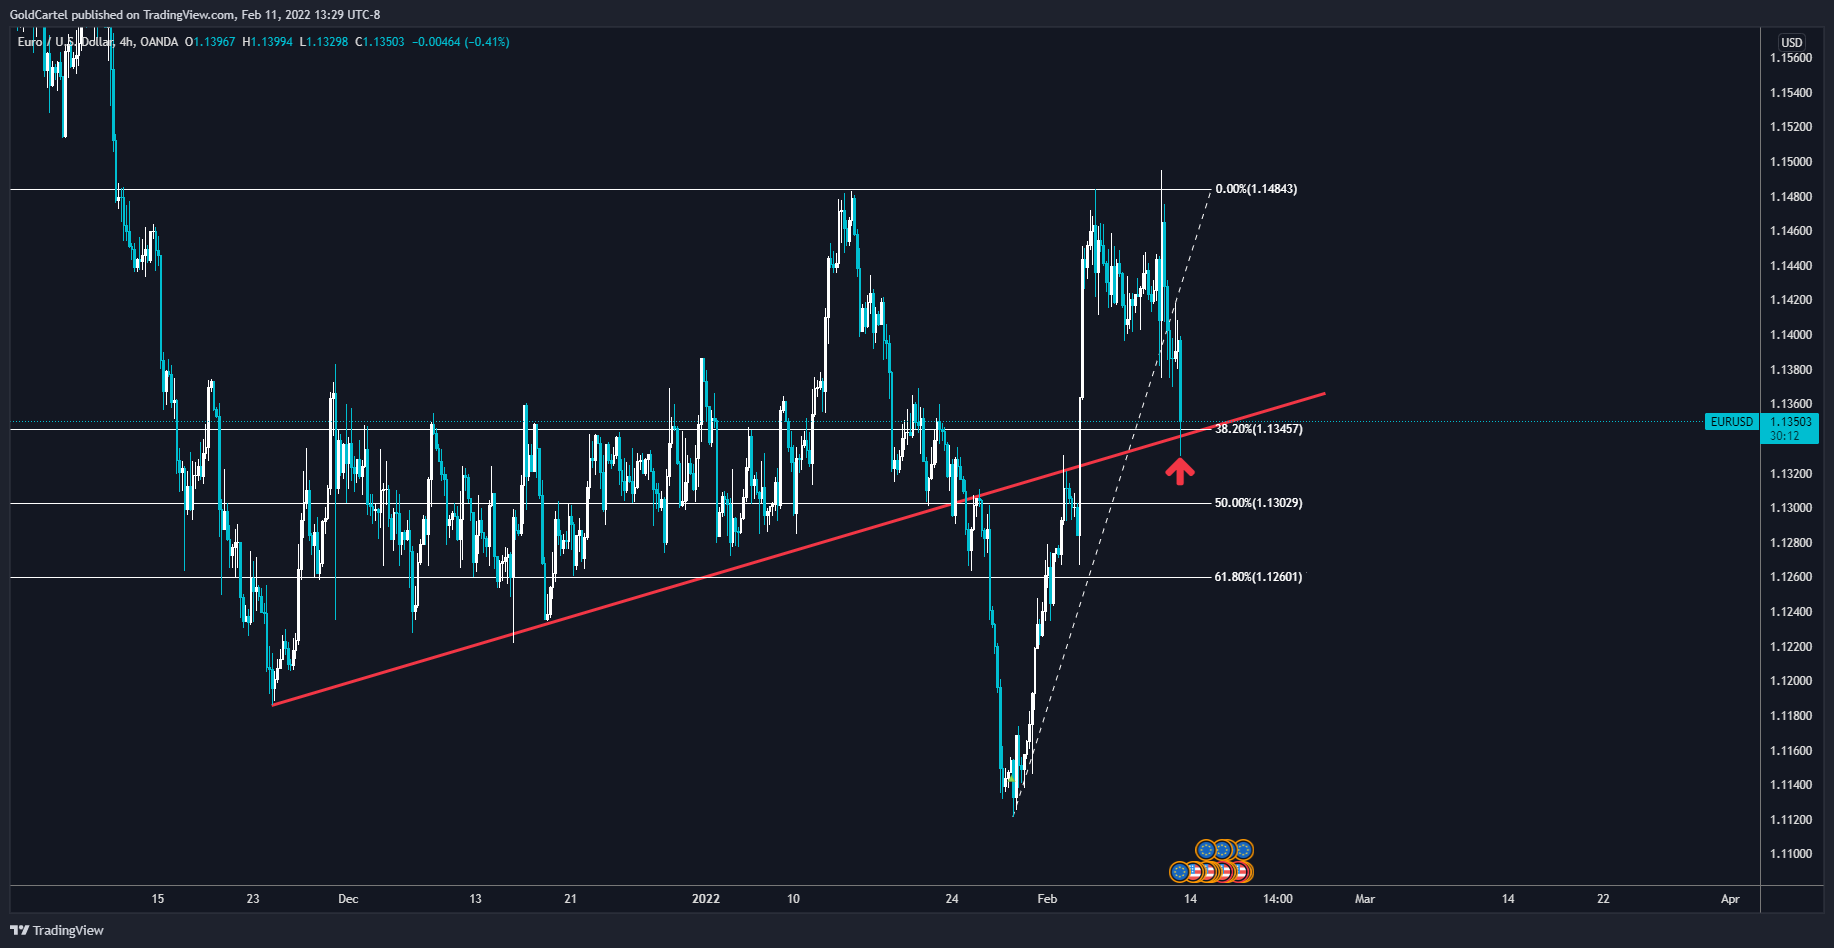Open the upper-row rightmost EU flag event icon
This screenshot has width=1834, height=948.
pos(1243,850)
